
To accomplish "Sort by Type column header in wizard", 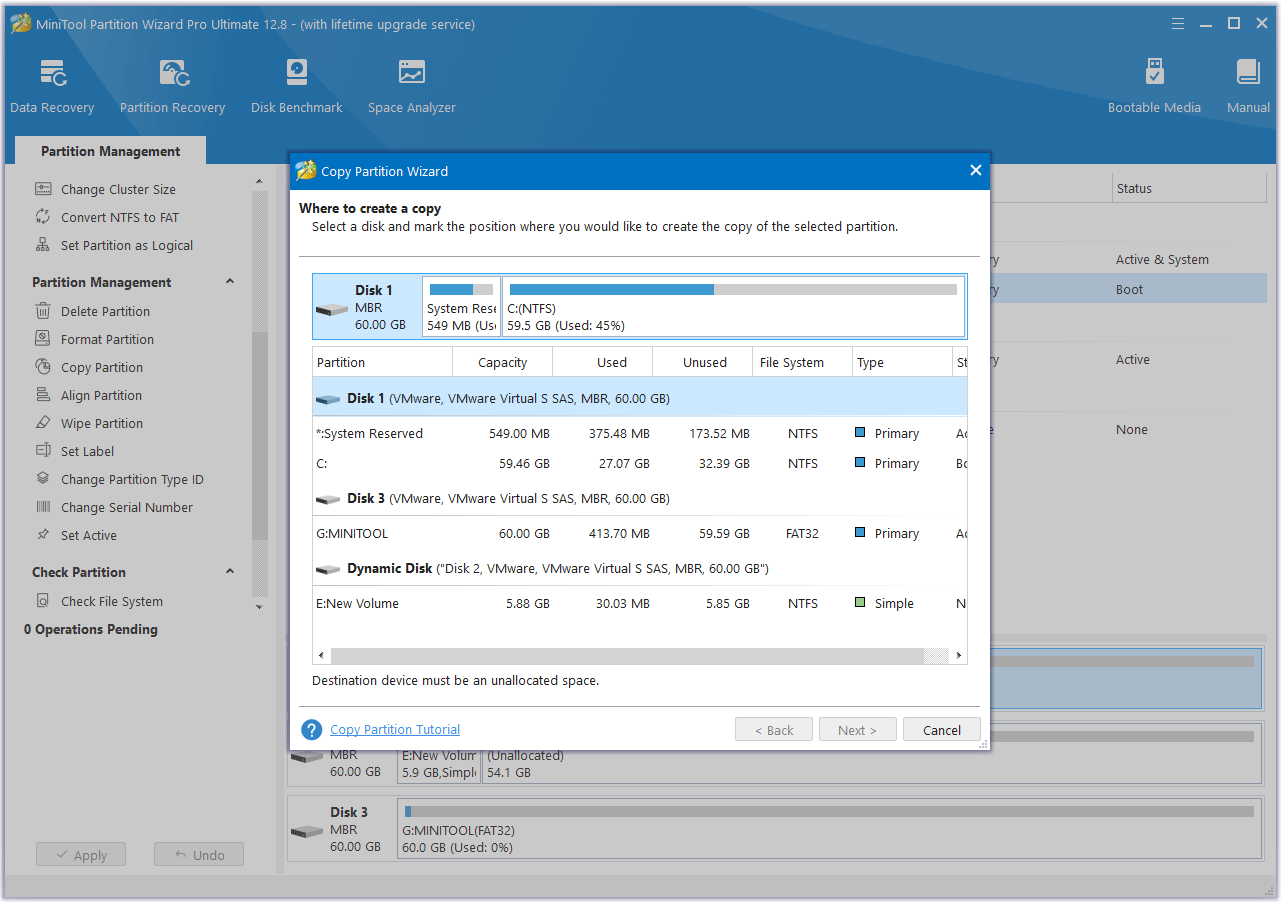I will [902, 362].
